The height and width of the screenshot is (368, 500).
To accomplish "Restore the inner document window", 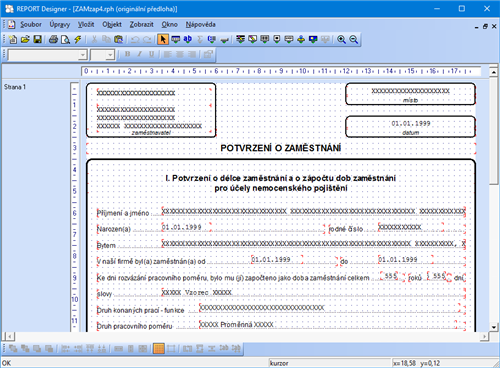I will click(485, 26).
